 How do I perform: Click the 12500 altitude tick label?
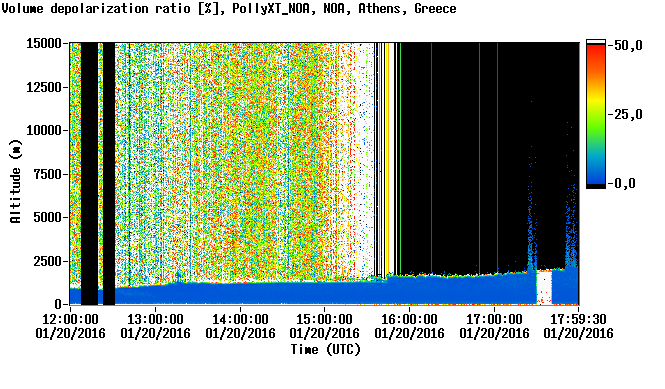[44, 87]
